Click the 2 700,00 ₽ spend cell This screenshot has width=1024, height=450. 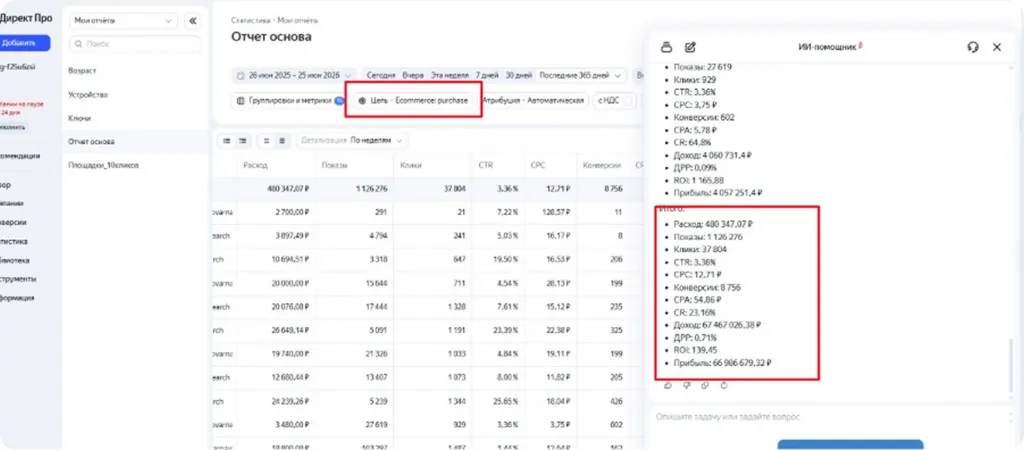pyautogui.click(x=292, y=212)
